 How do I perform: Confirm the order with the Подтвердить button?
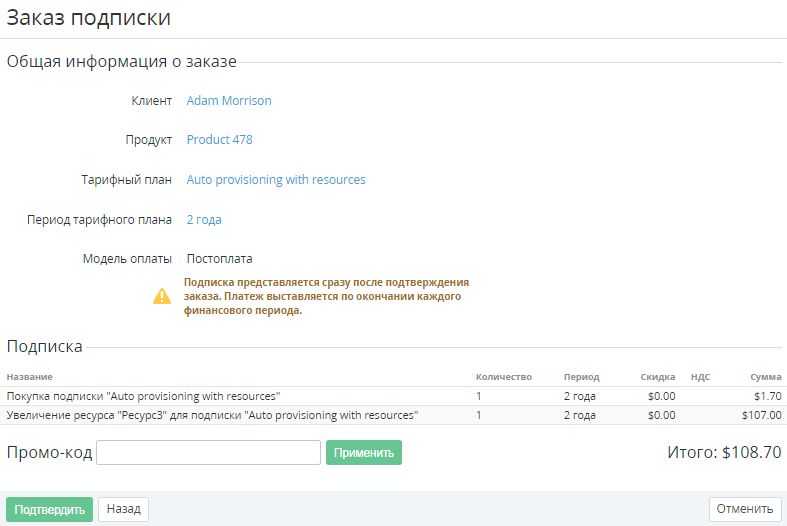(49, 509)
